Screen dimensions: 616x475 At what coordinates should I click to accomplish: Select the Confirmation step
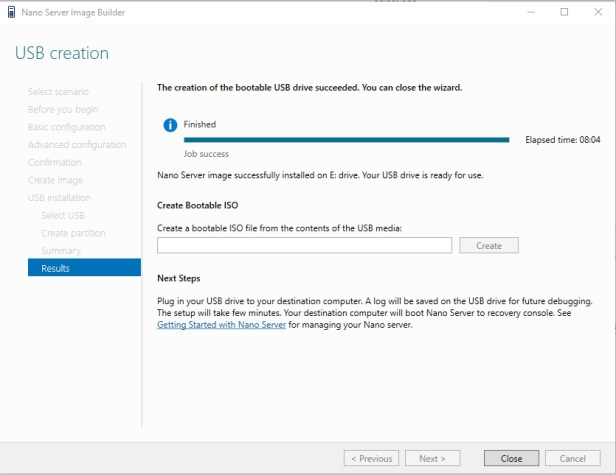pyautogui.click(x=55, y=162)
